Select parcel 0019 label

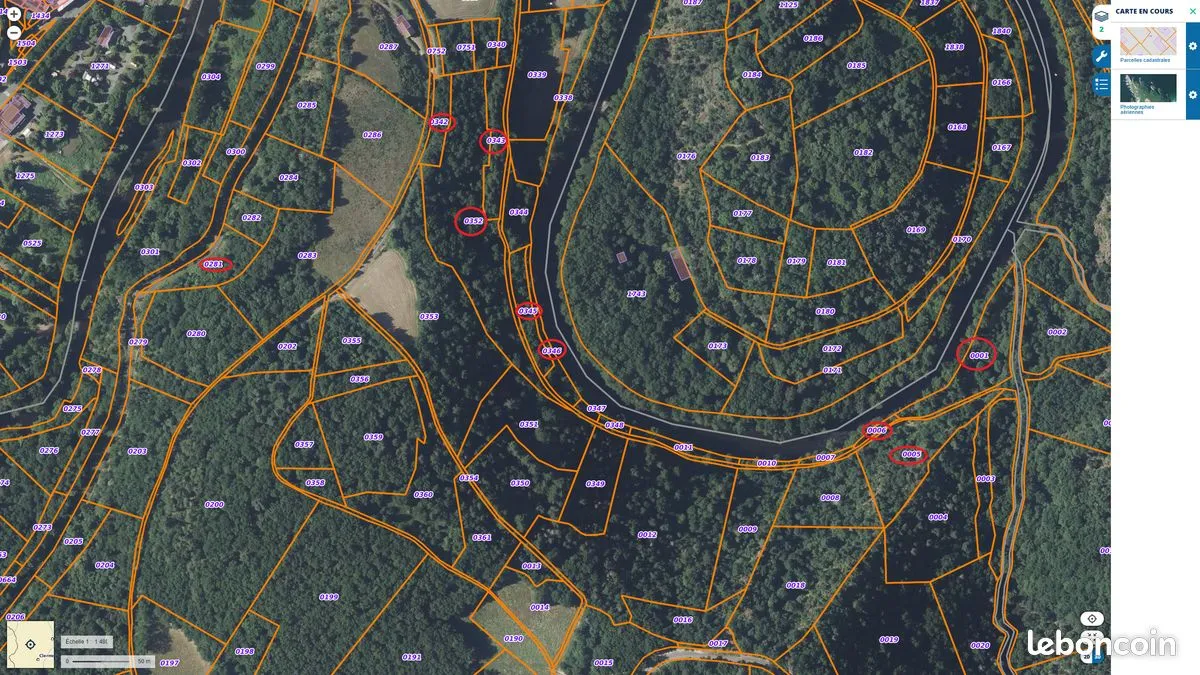[x=889, y=639]
